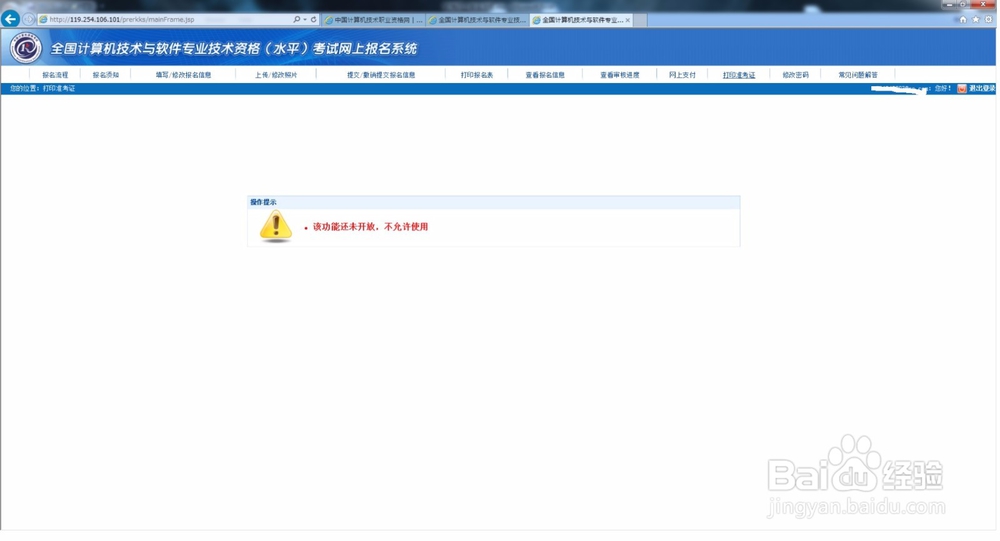Click the 打印准考证 link
The image size is (1000, 541).
coord(739,75)
